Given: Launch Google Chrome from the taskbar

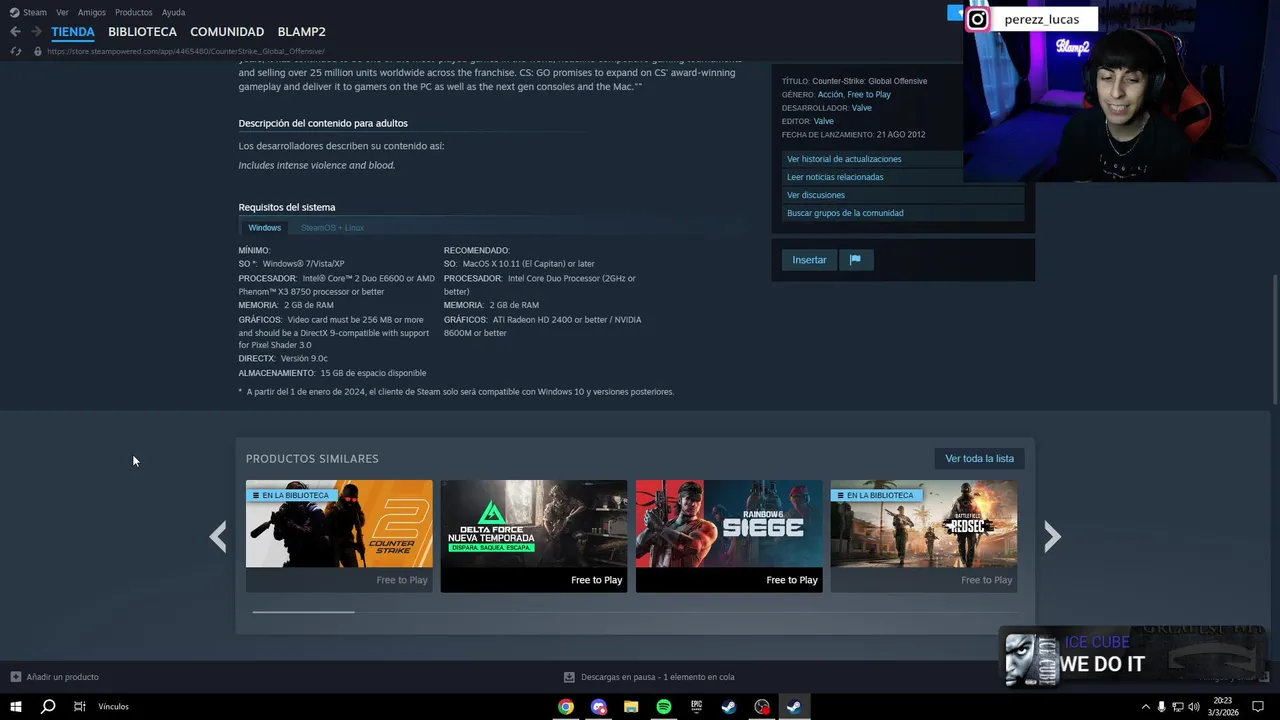Looking at the screenshot, I should click(x=566, y=707).
